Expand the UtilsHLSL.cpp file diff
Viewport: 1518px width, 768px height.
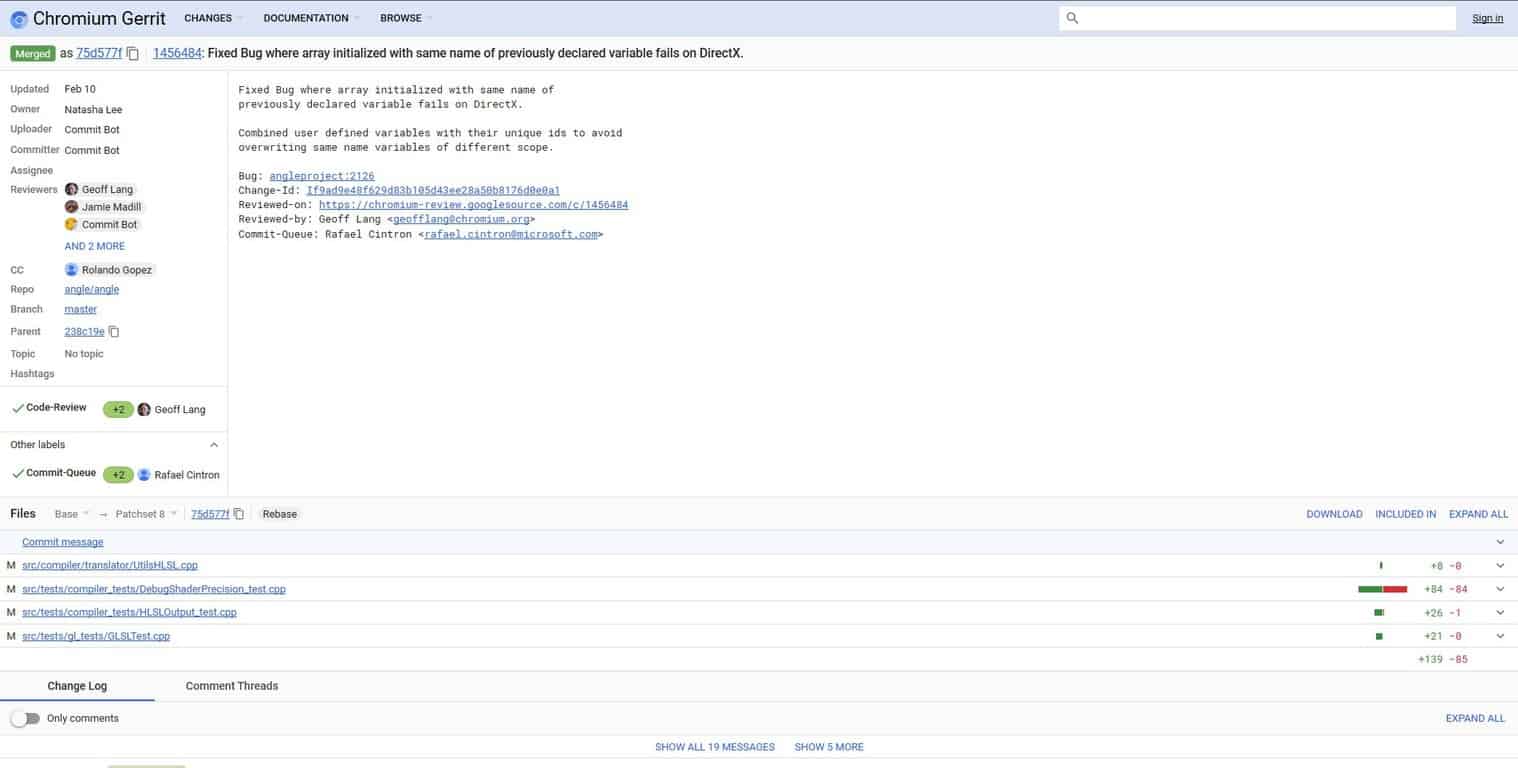[1500, 566]
